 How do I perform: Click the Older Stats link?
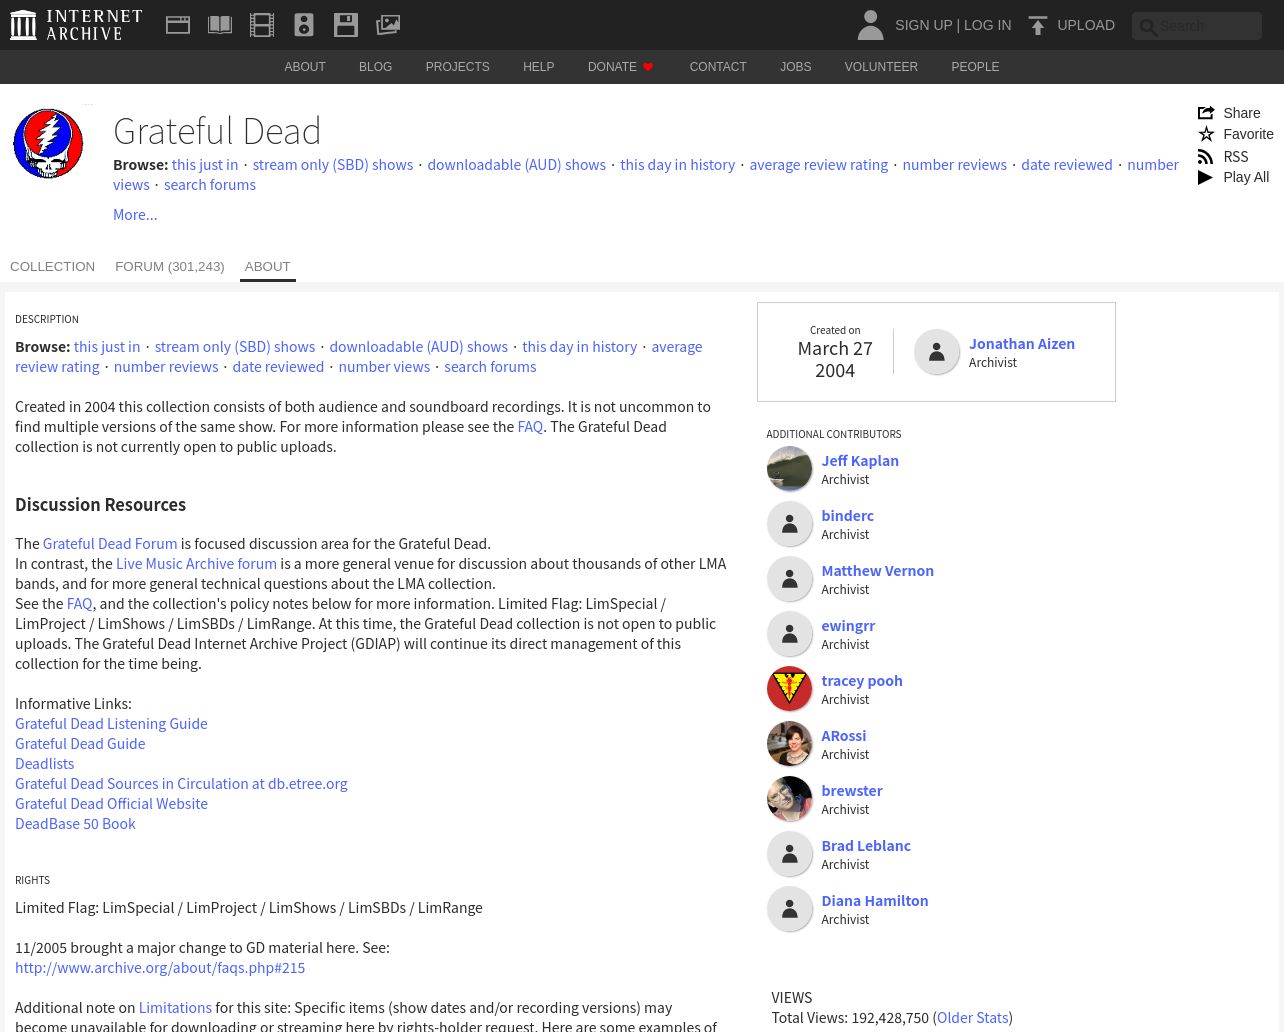click(x=972, y=1018)
